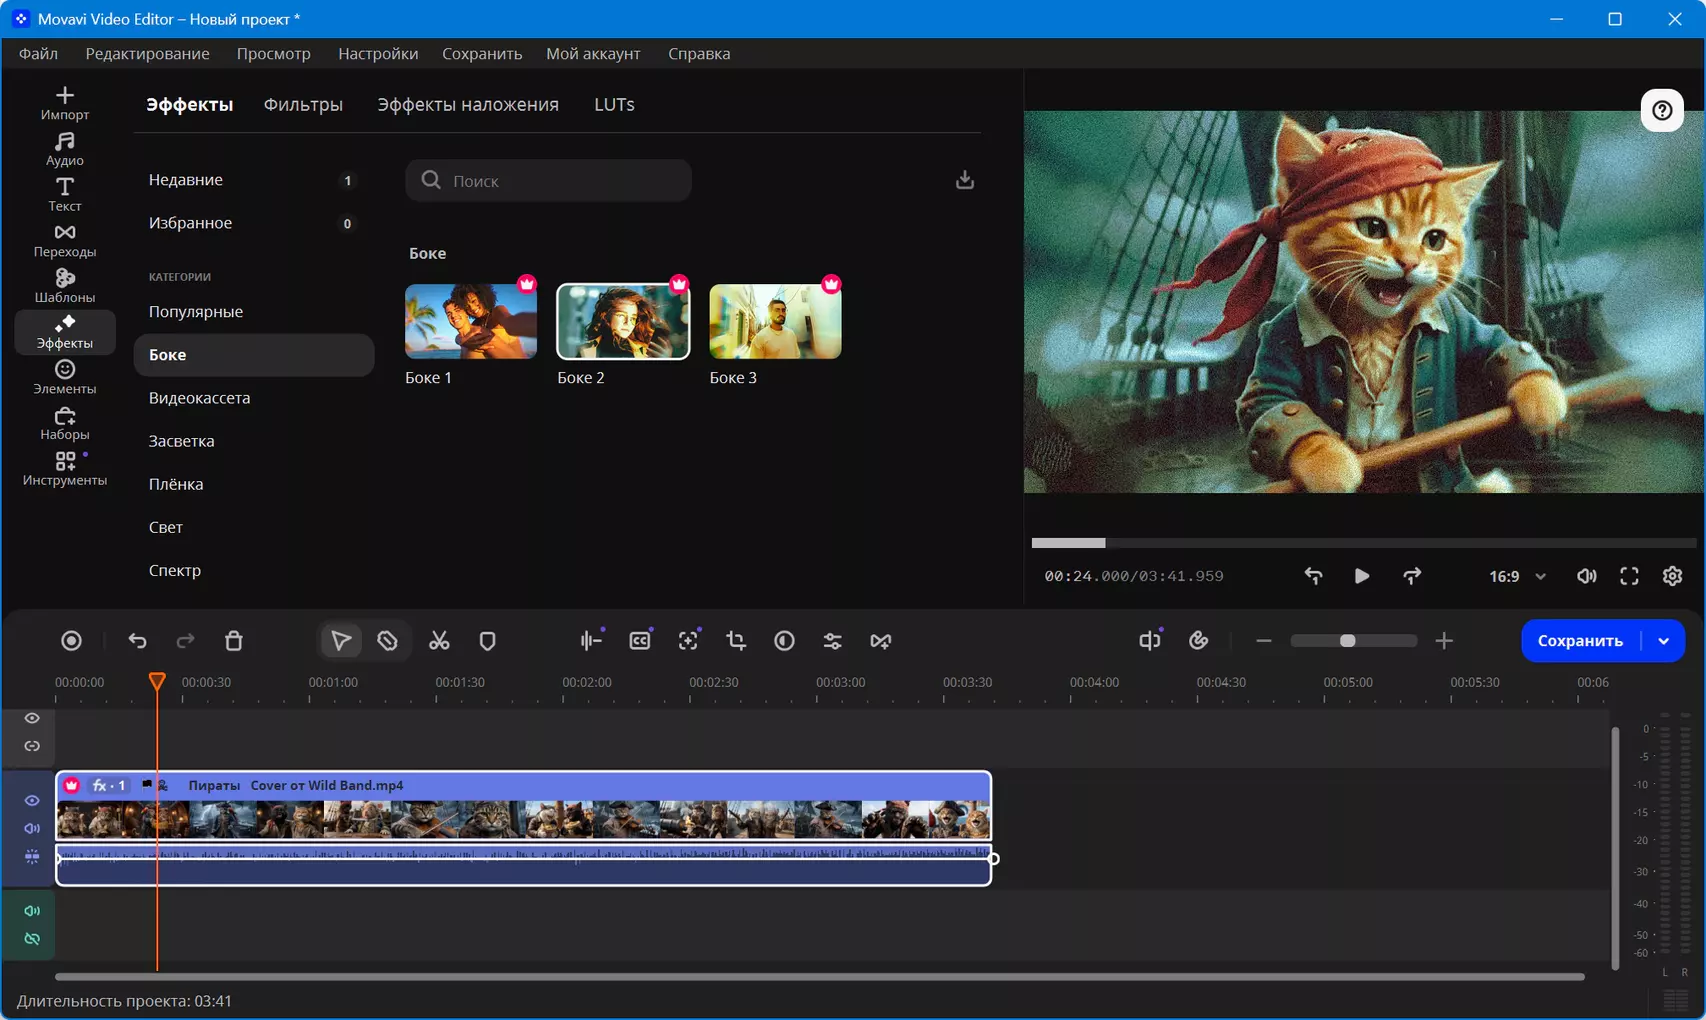Open the subtitles CC tool

tap(640, 641)
